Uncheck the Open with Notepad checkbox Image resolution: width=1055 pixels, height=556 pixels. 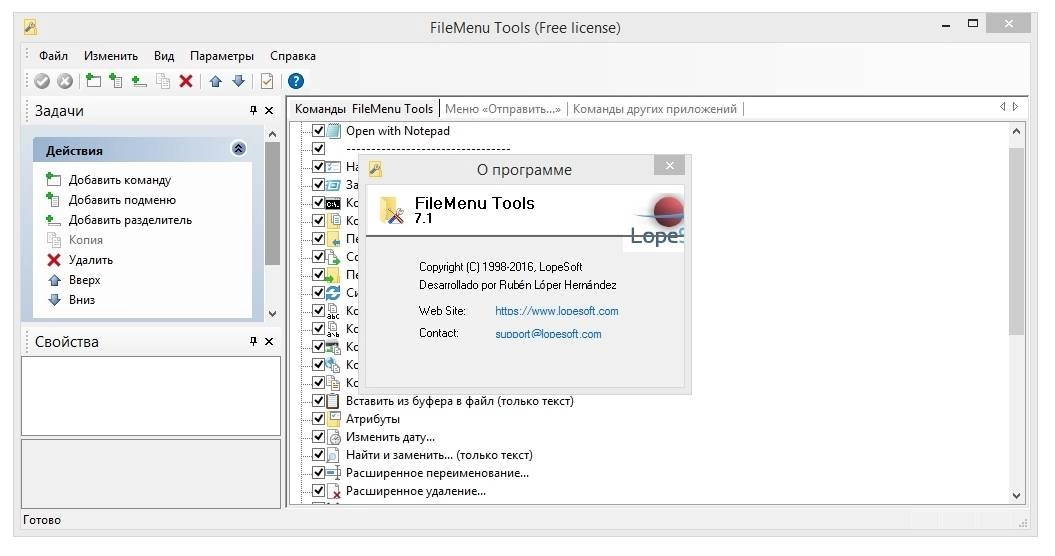[318, 131]
